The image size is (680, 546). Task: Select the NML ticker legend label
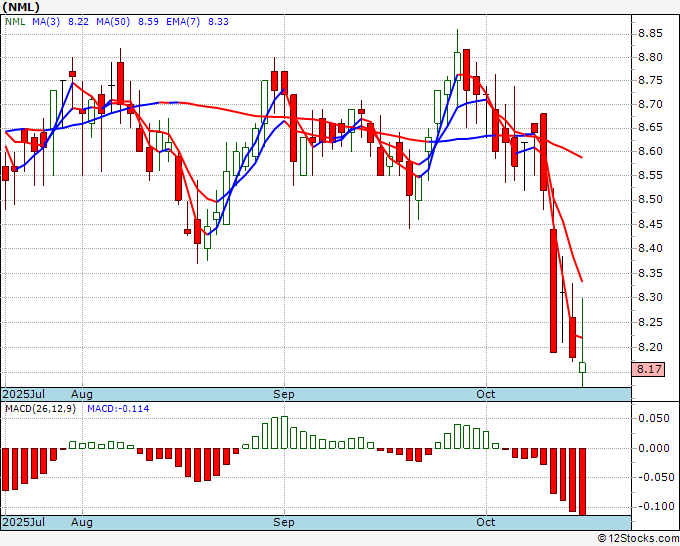click(15, 22)
